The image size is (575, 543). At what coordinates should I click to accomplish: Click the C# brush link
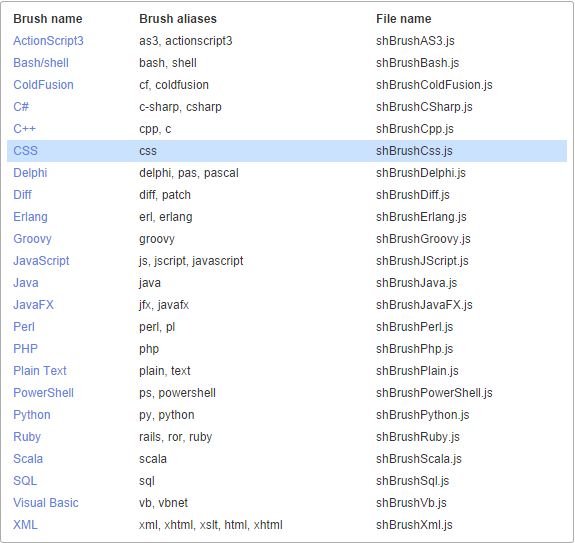tap(21, 107)
